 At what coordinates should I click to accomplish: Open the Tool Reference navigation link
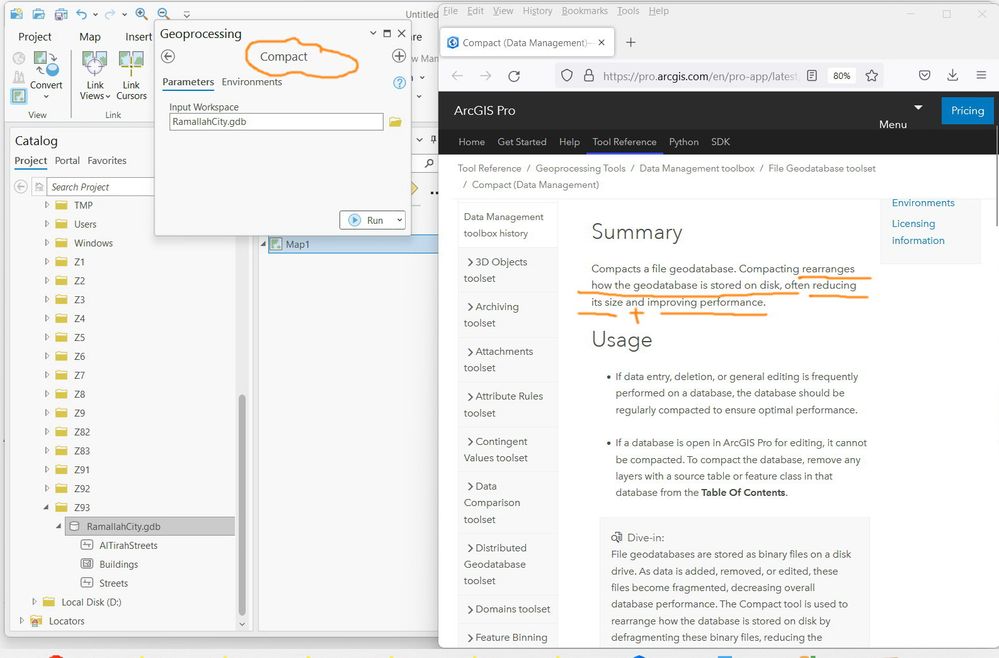(624, 142)
